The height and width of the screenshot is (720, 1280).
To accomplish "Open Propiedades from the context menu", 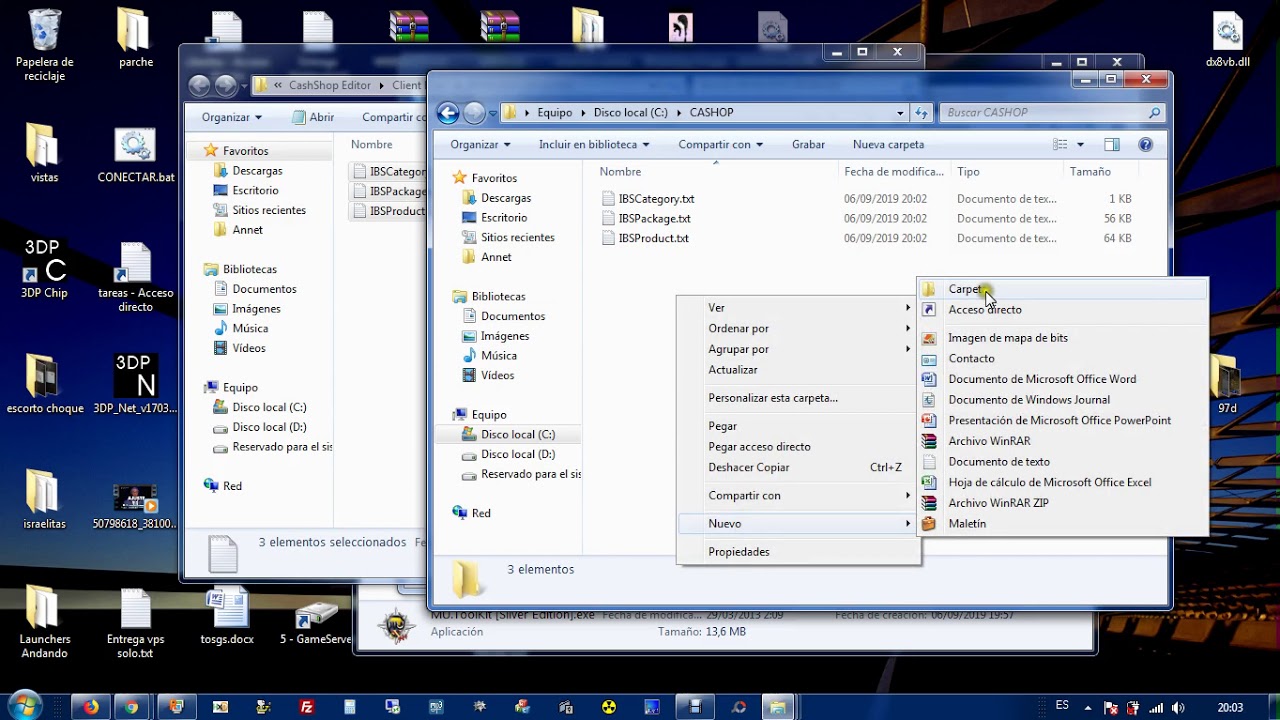I will point(799,552).
